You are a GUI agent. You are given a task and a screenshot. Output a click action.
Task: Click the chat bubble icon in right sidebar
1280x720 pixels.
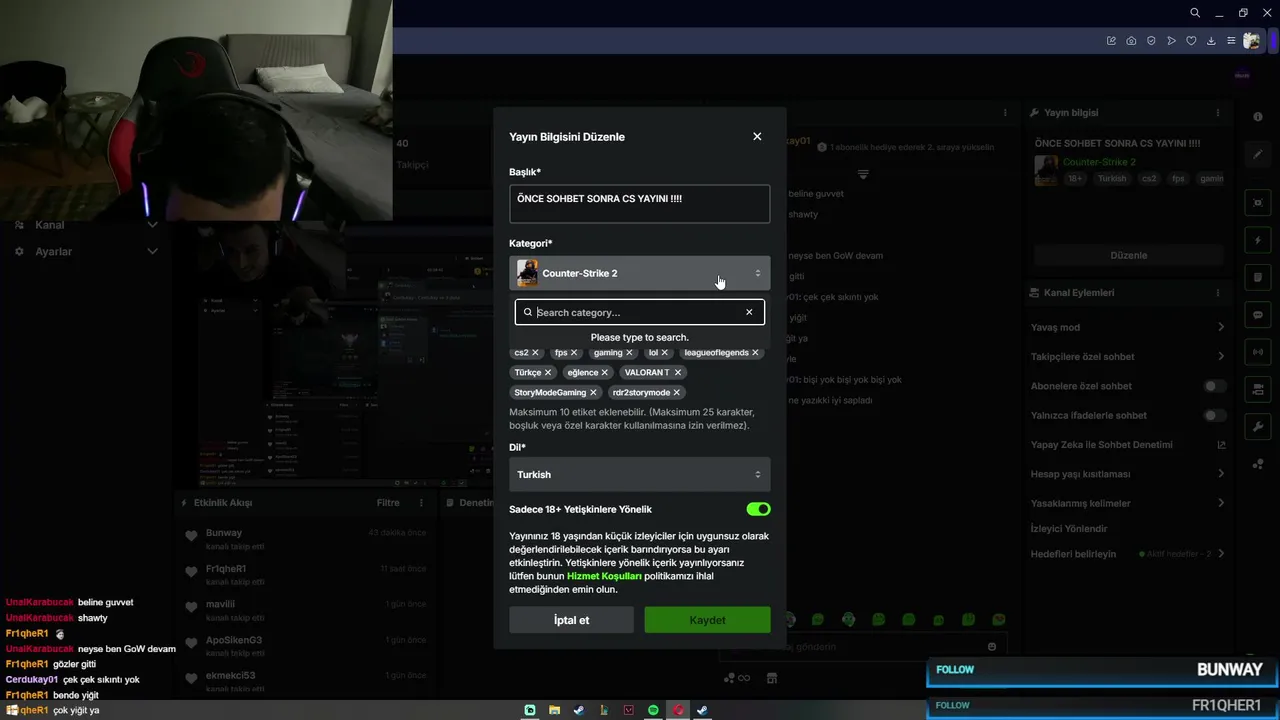(x=1258, y=315)
